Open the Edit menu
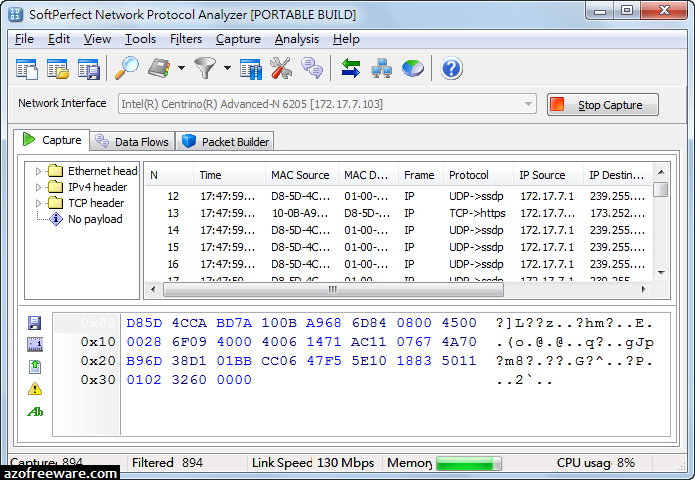 59,39
